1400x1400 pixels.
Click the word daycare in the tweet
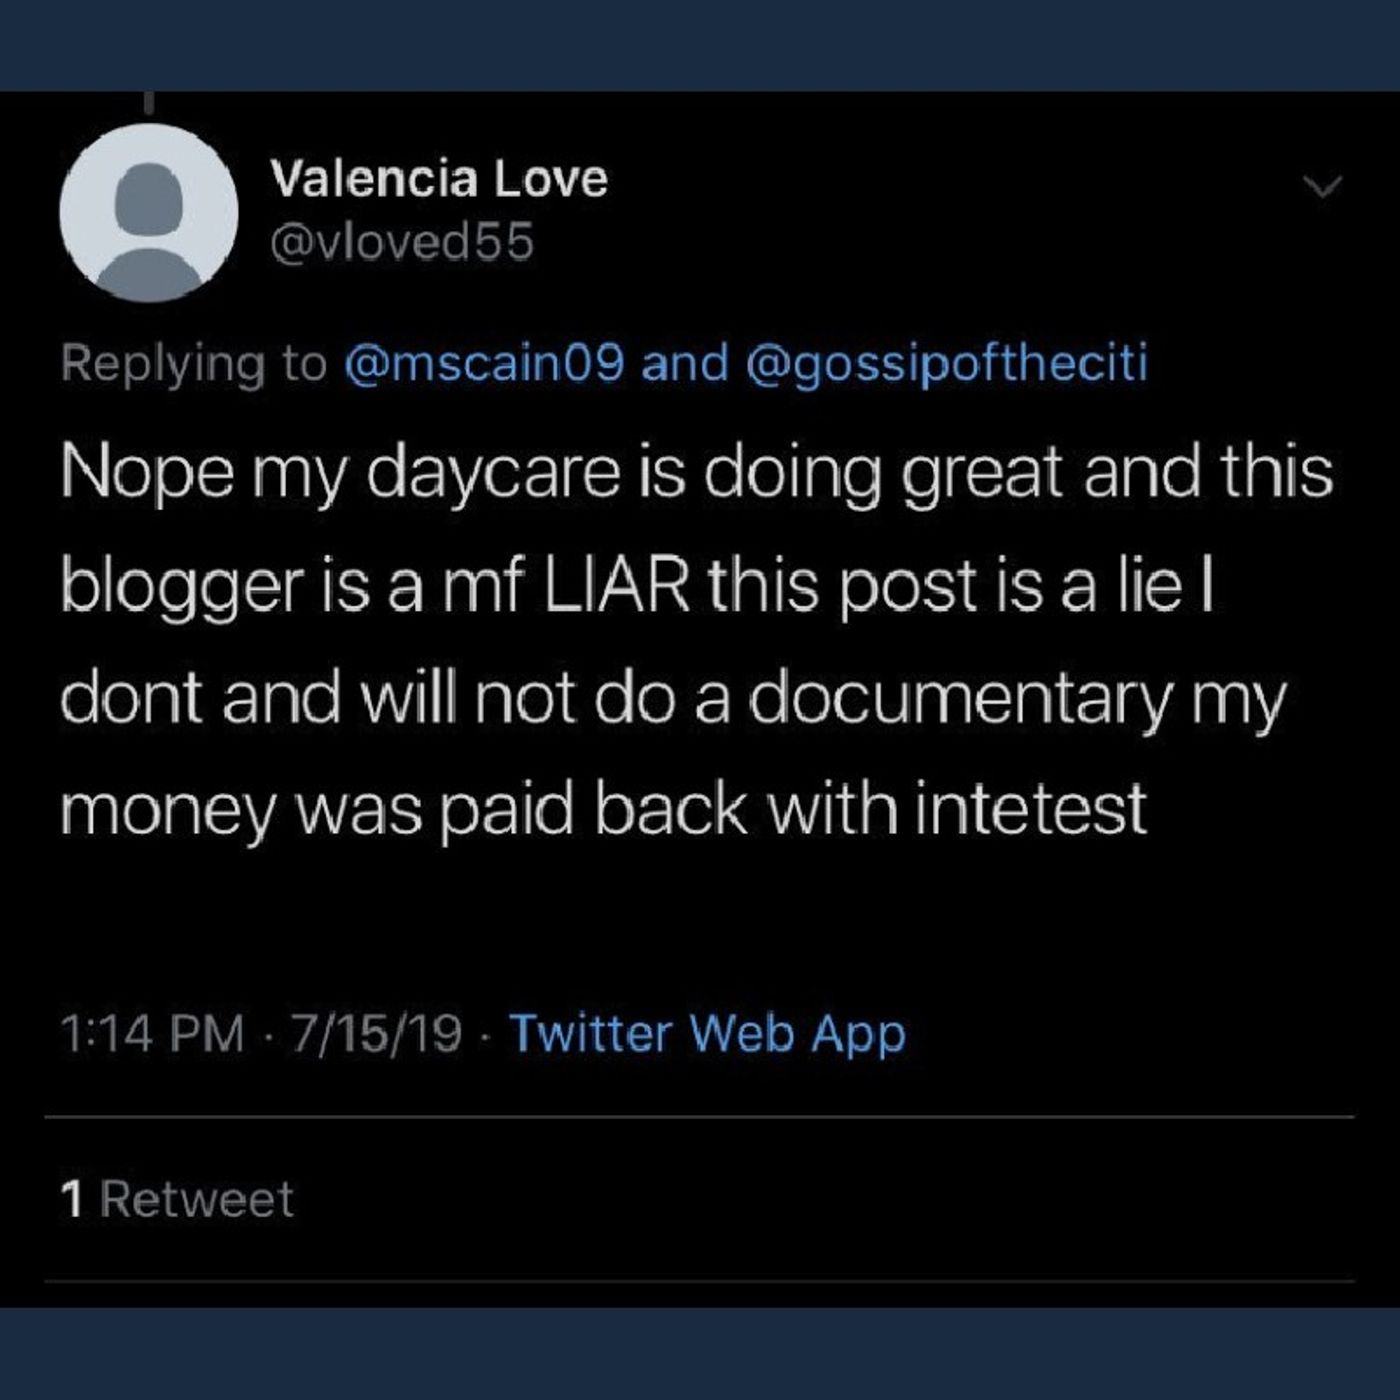pos(494,474)
